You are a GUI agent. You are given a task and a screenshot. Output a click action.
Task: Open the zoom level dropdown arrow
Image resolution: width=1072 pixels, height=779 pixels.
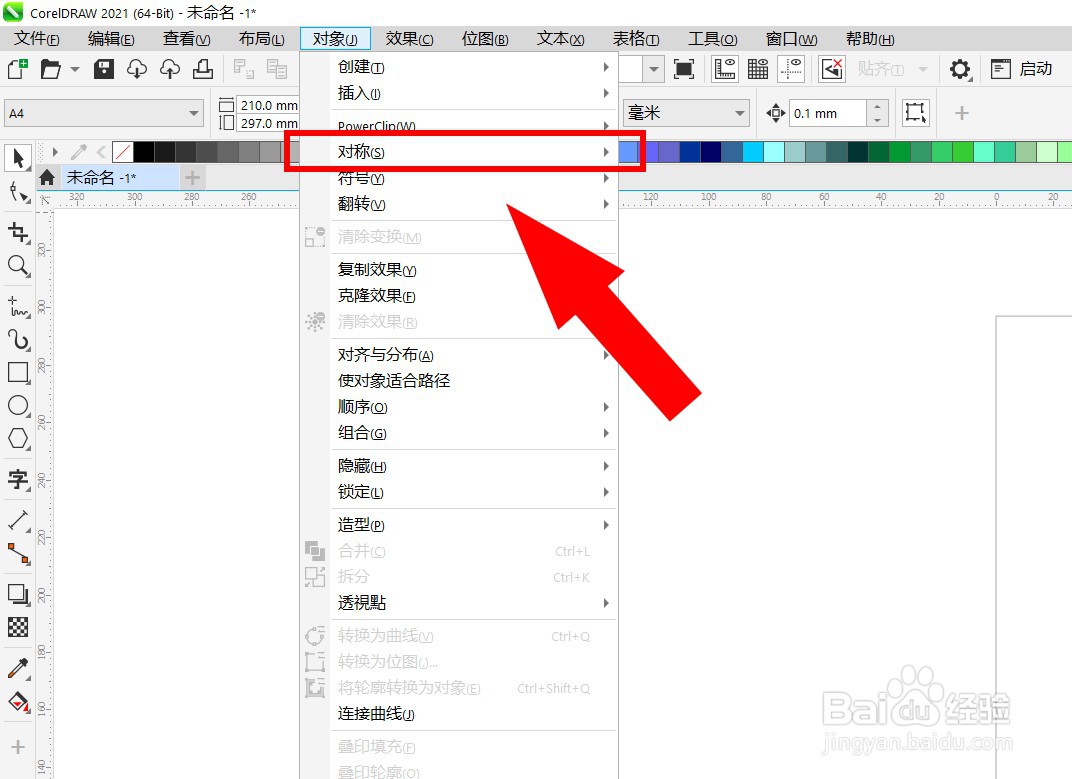(x=654, y=69)
